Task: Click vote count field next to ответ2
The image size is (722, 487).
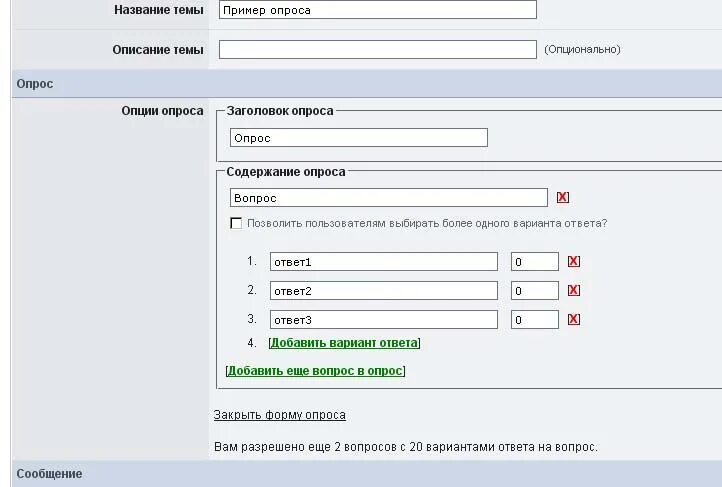Action: 535,290
